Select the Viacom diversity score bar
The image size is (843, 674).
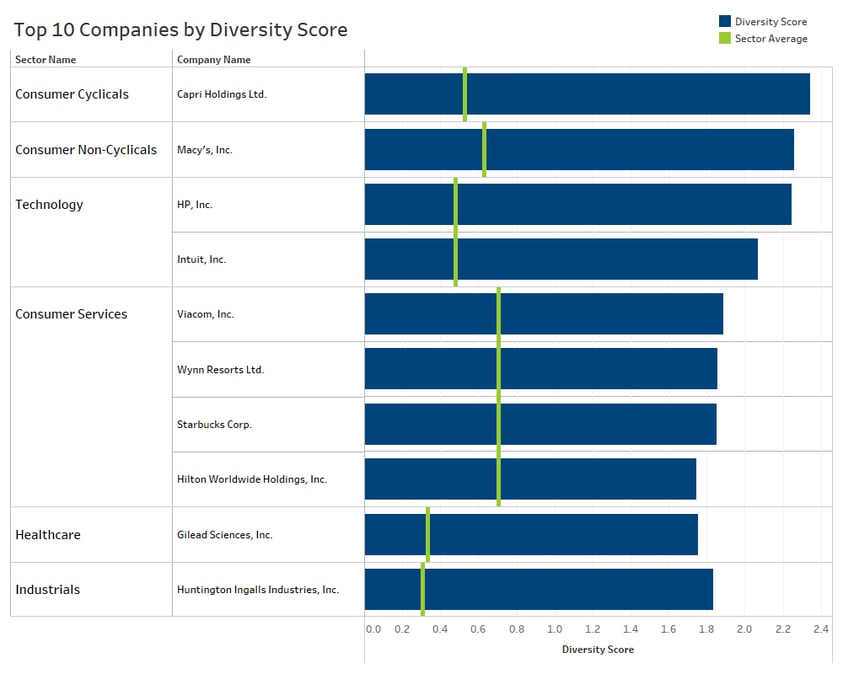coord(544,314)
